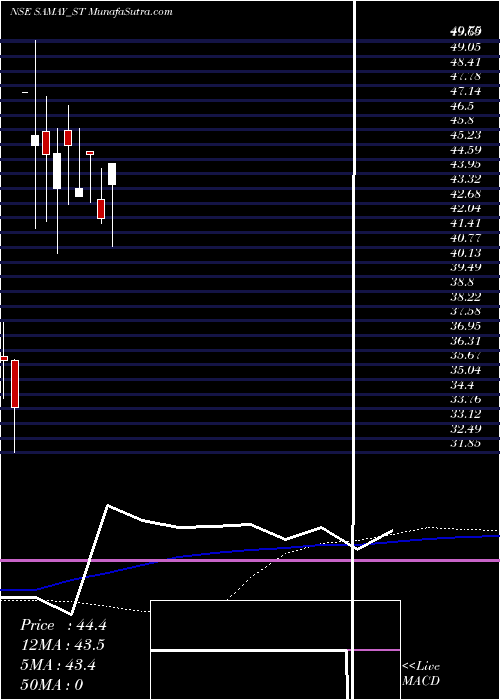Click the 38.22 price axis label

click(466, 296)
